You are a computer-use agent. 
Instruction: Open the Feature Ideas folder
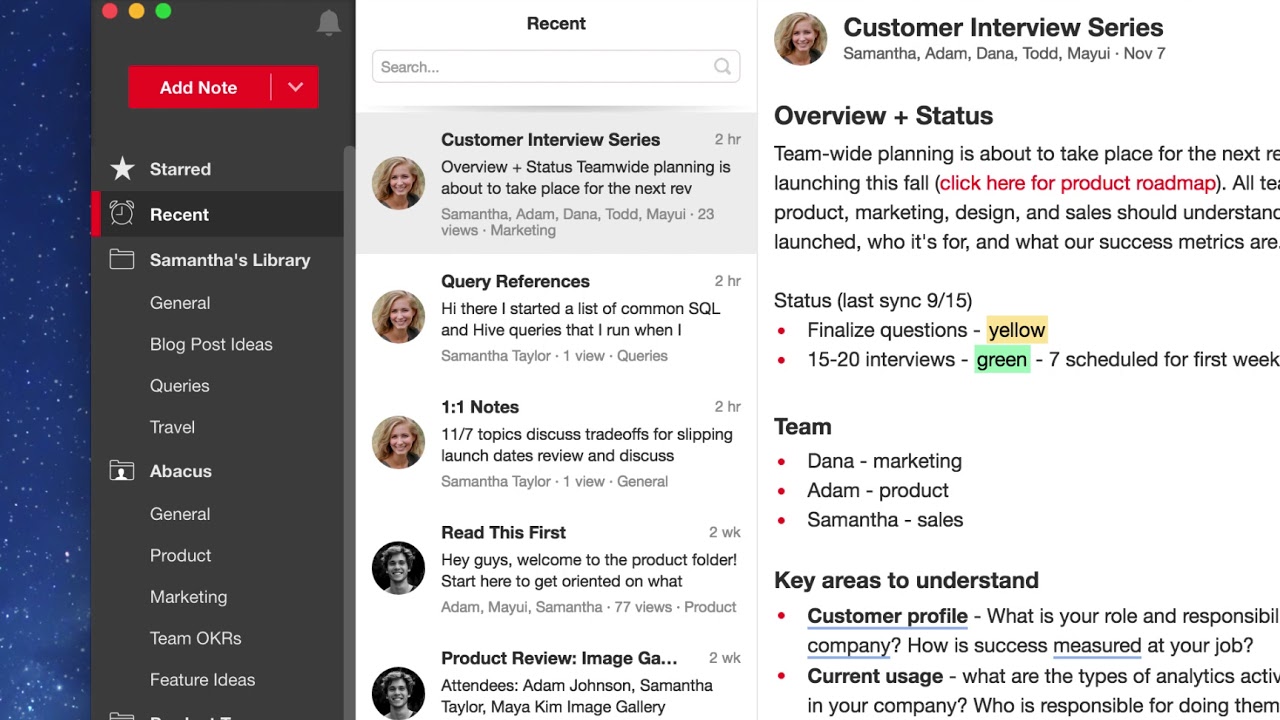click(203, 680)
